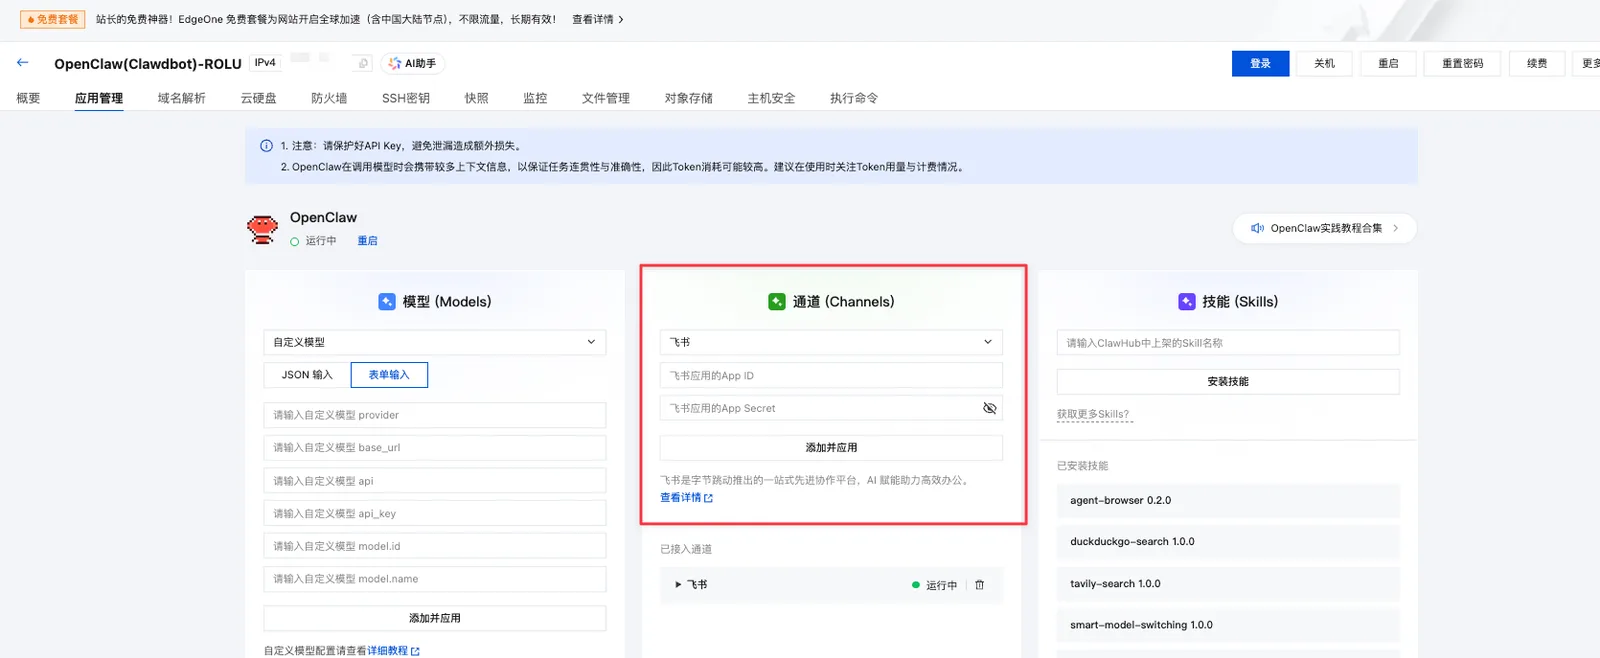This screenshot has width=1600, height=658.
Task: Select the JSON 输入 option
Action: [307, 375]
